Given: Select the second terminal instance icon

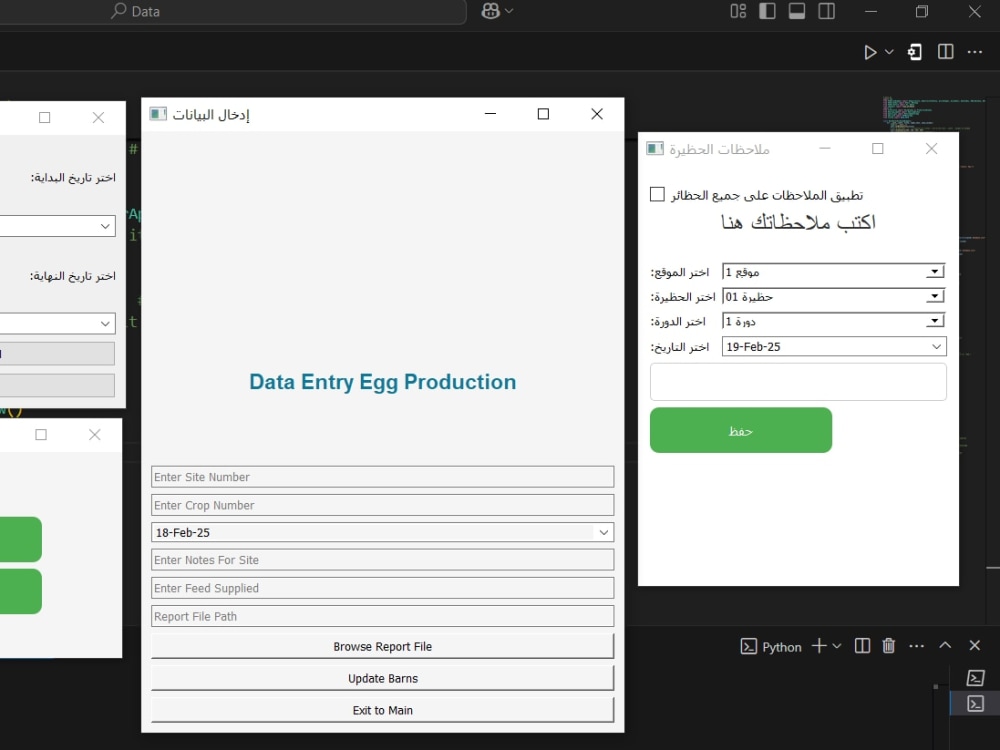Looking at the screenshot, I should [975, 703].
